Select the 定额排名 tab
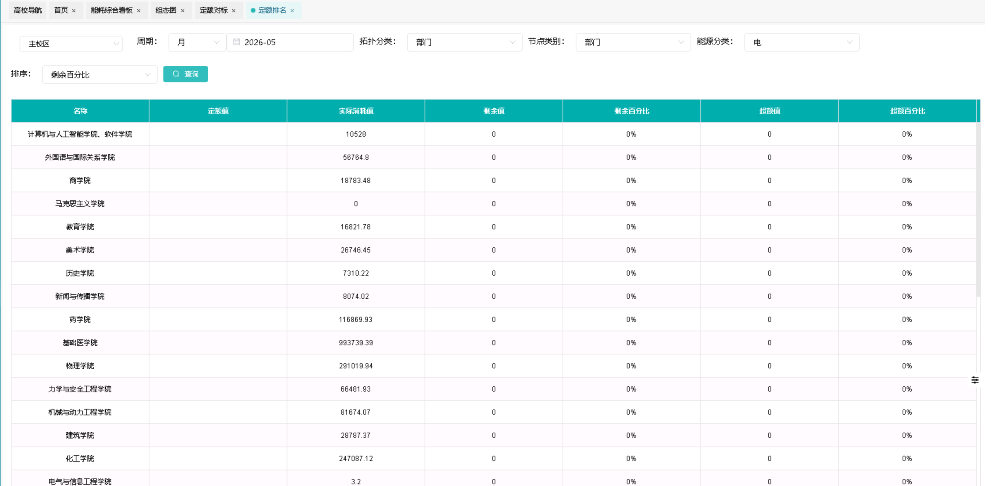 [x=272, y=10]
